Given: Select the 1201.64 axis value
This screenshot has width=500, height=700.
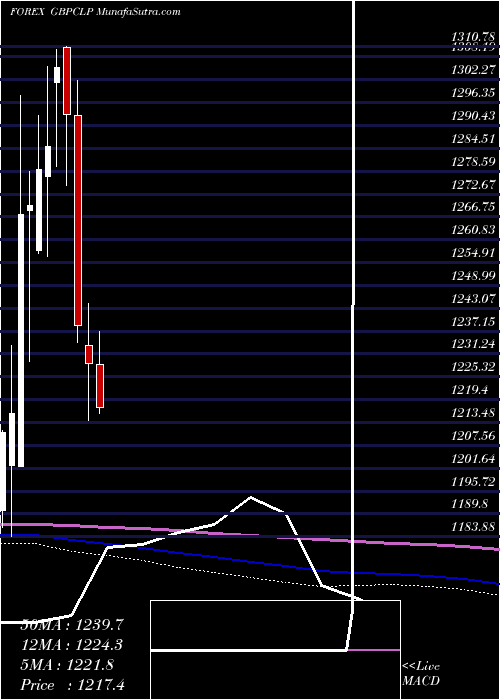Looking at the screenshot, I should pyautogui.click(x=473, y=458).
